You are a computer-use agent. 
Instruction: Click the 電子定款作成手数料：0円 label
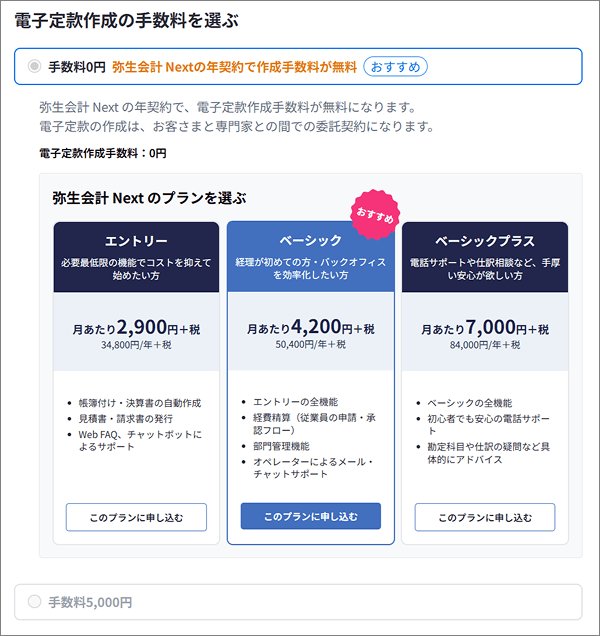coord(103,153)
